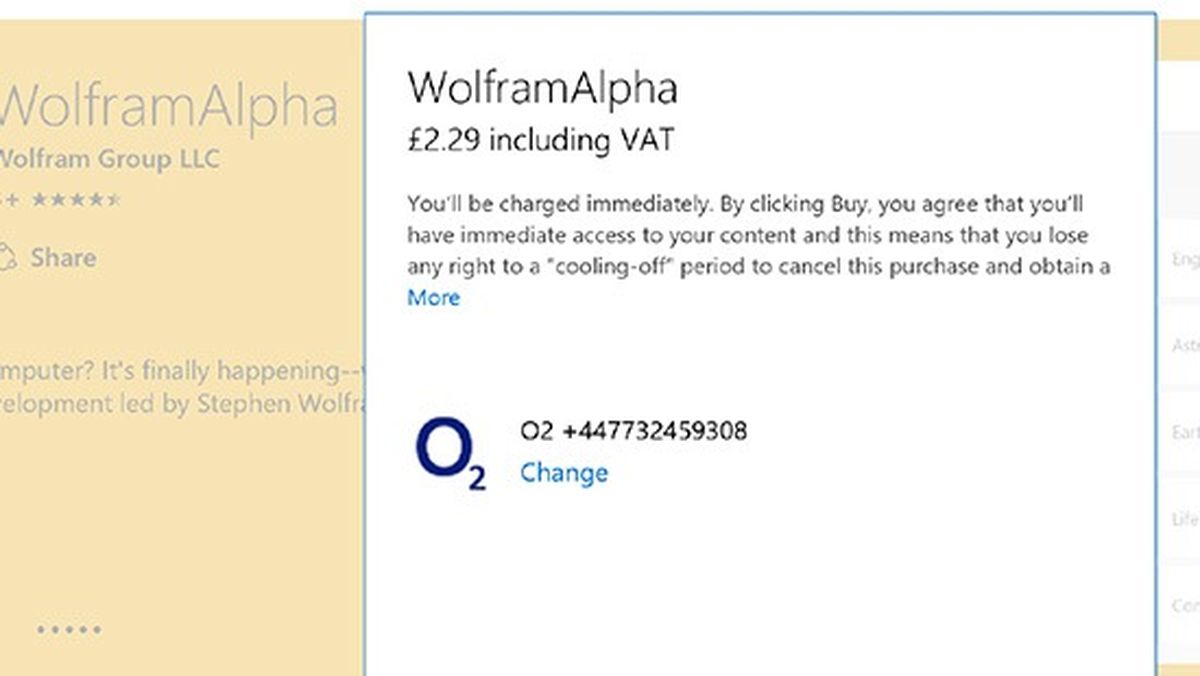Open the Wolfram Group LLC publisher page
This screenshot has width=1200, height=676.
(110, 159)
